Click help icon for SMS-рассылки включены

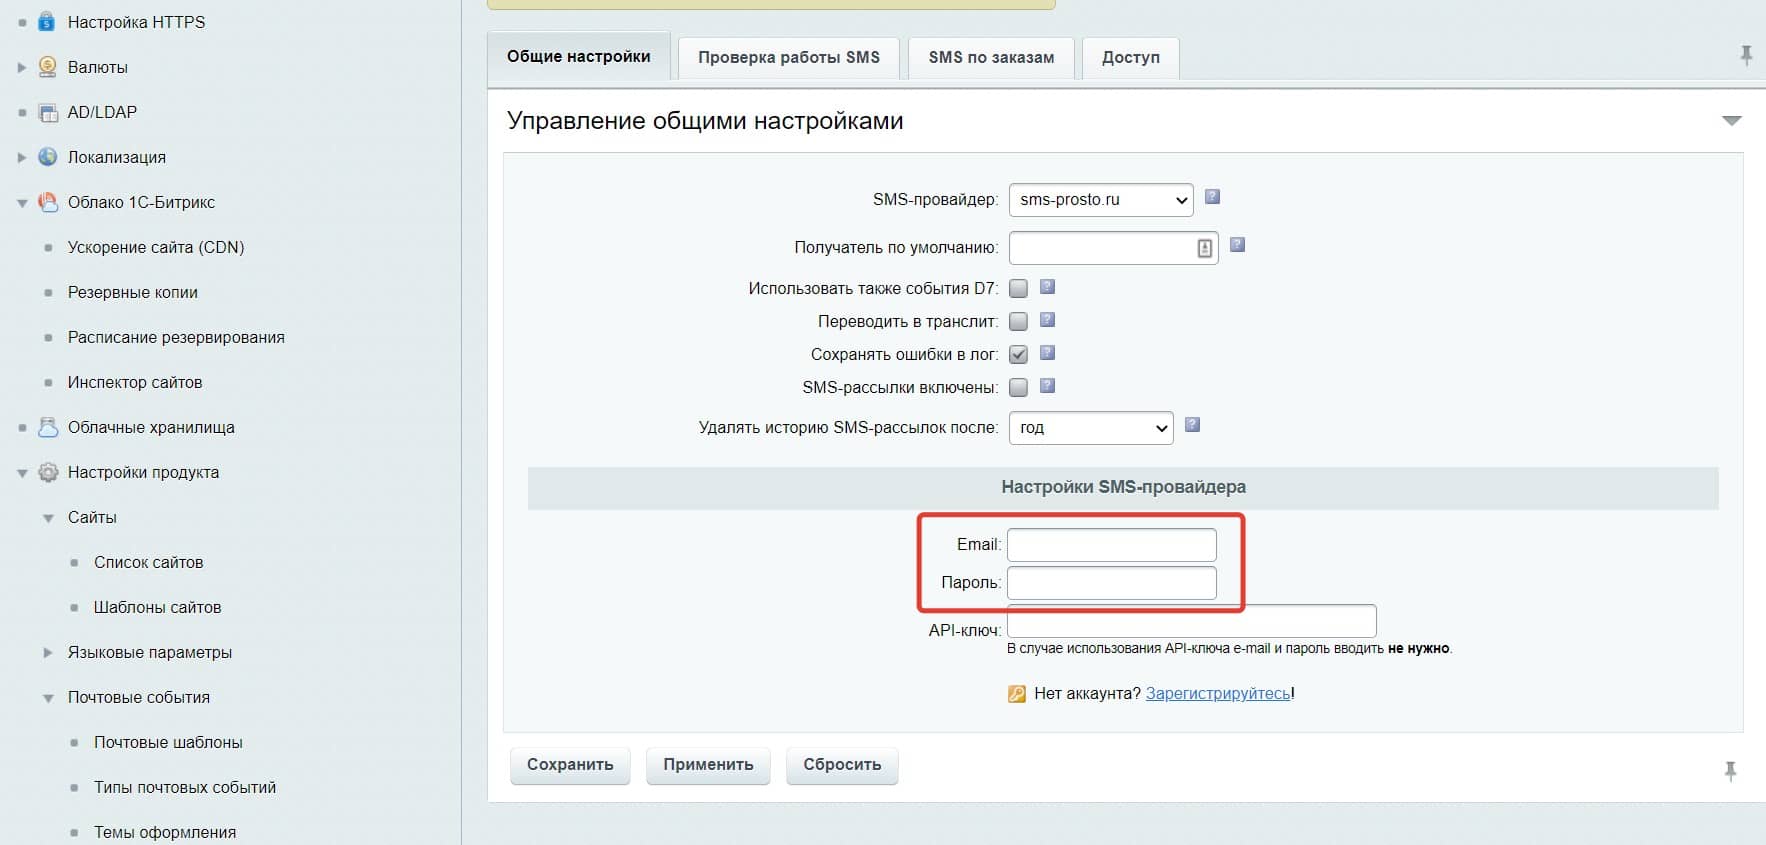point(1047,386)
